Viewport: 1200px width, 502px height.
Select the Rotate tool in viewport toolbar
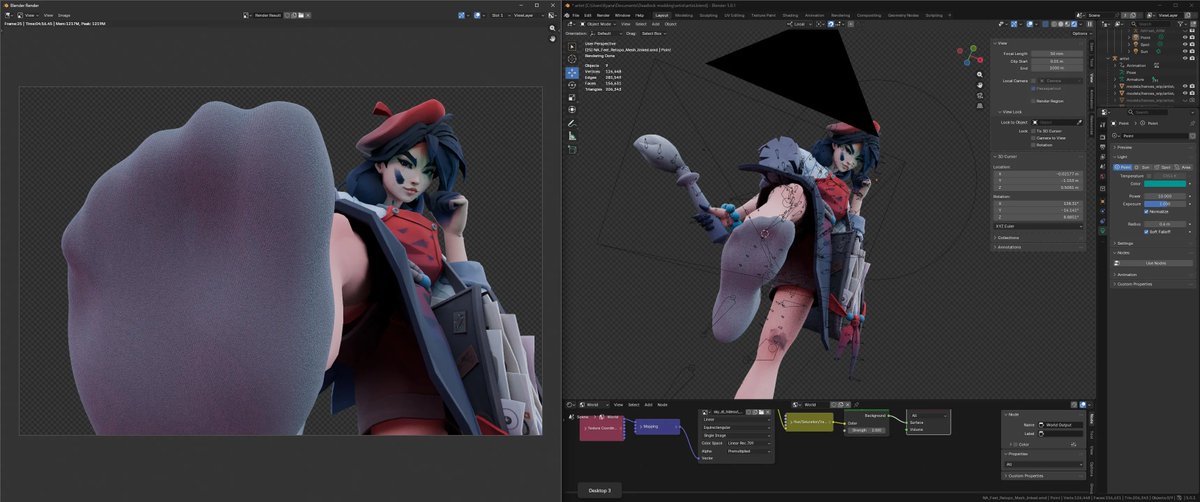pyautogui.click(x=571, y=85)
